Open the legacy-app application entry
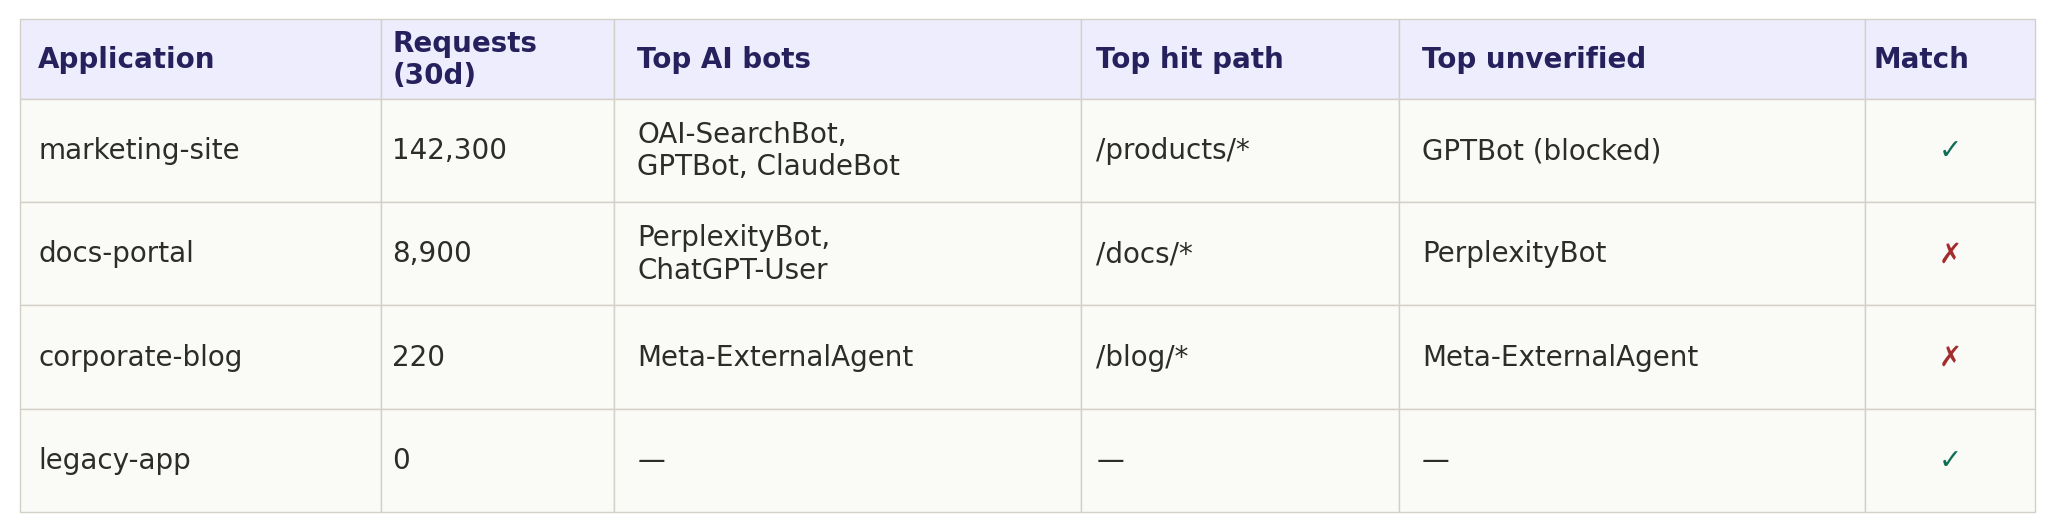2055x532 pixels. click(114, 460)
